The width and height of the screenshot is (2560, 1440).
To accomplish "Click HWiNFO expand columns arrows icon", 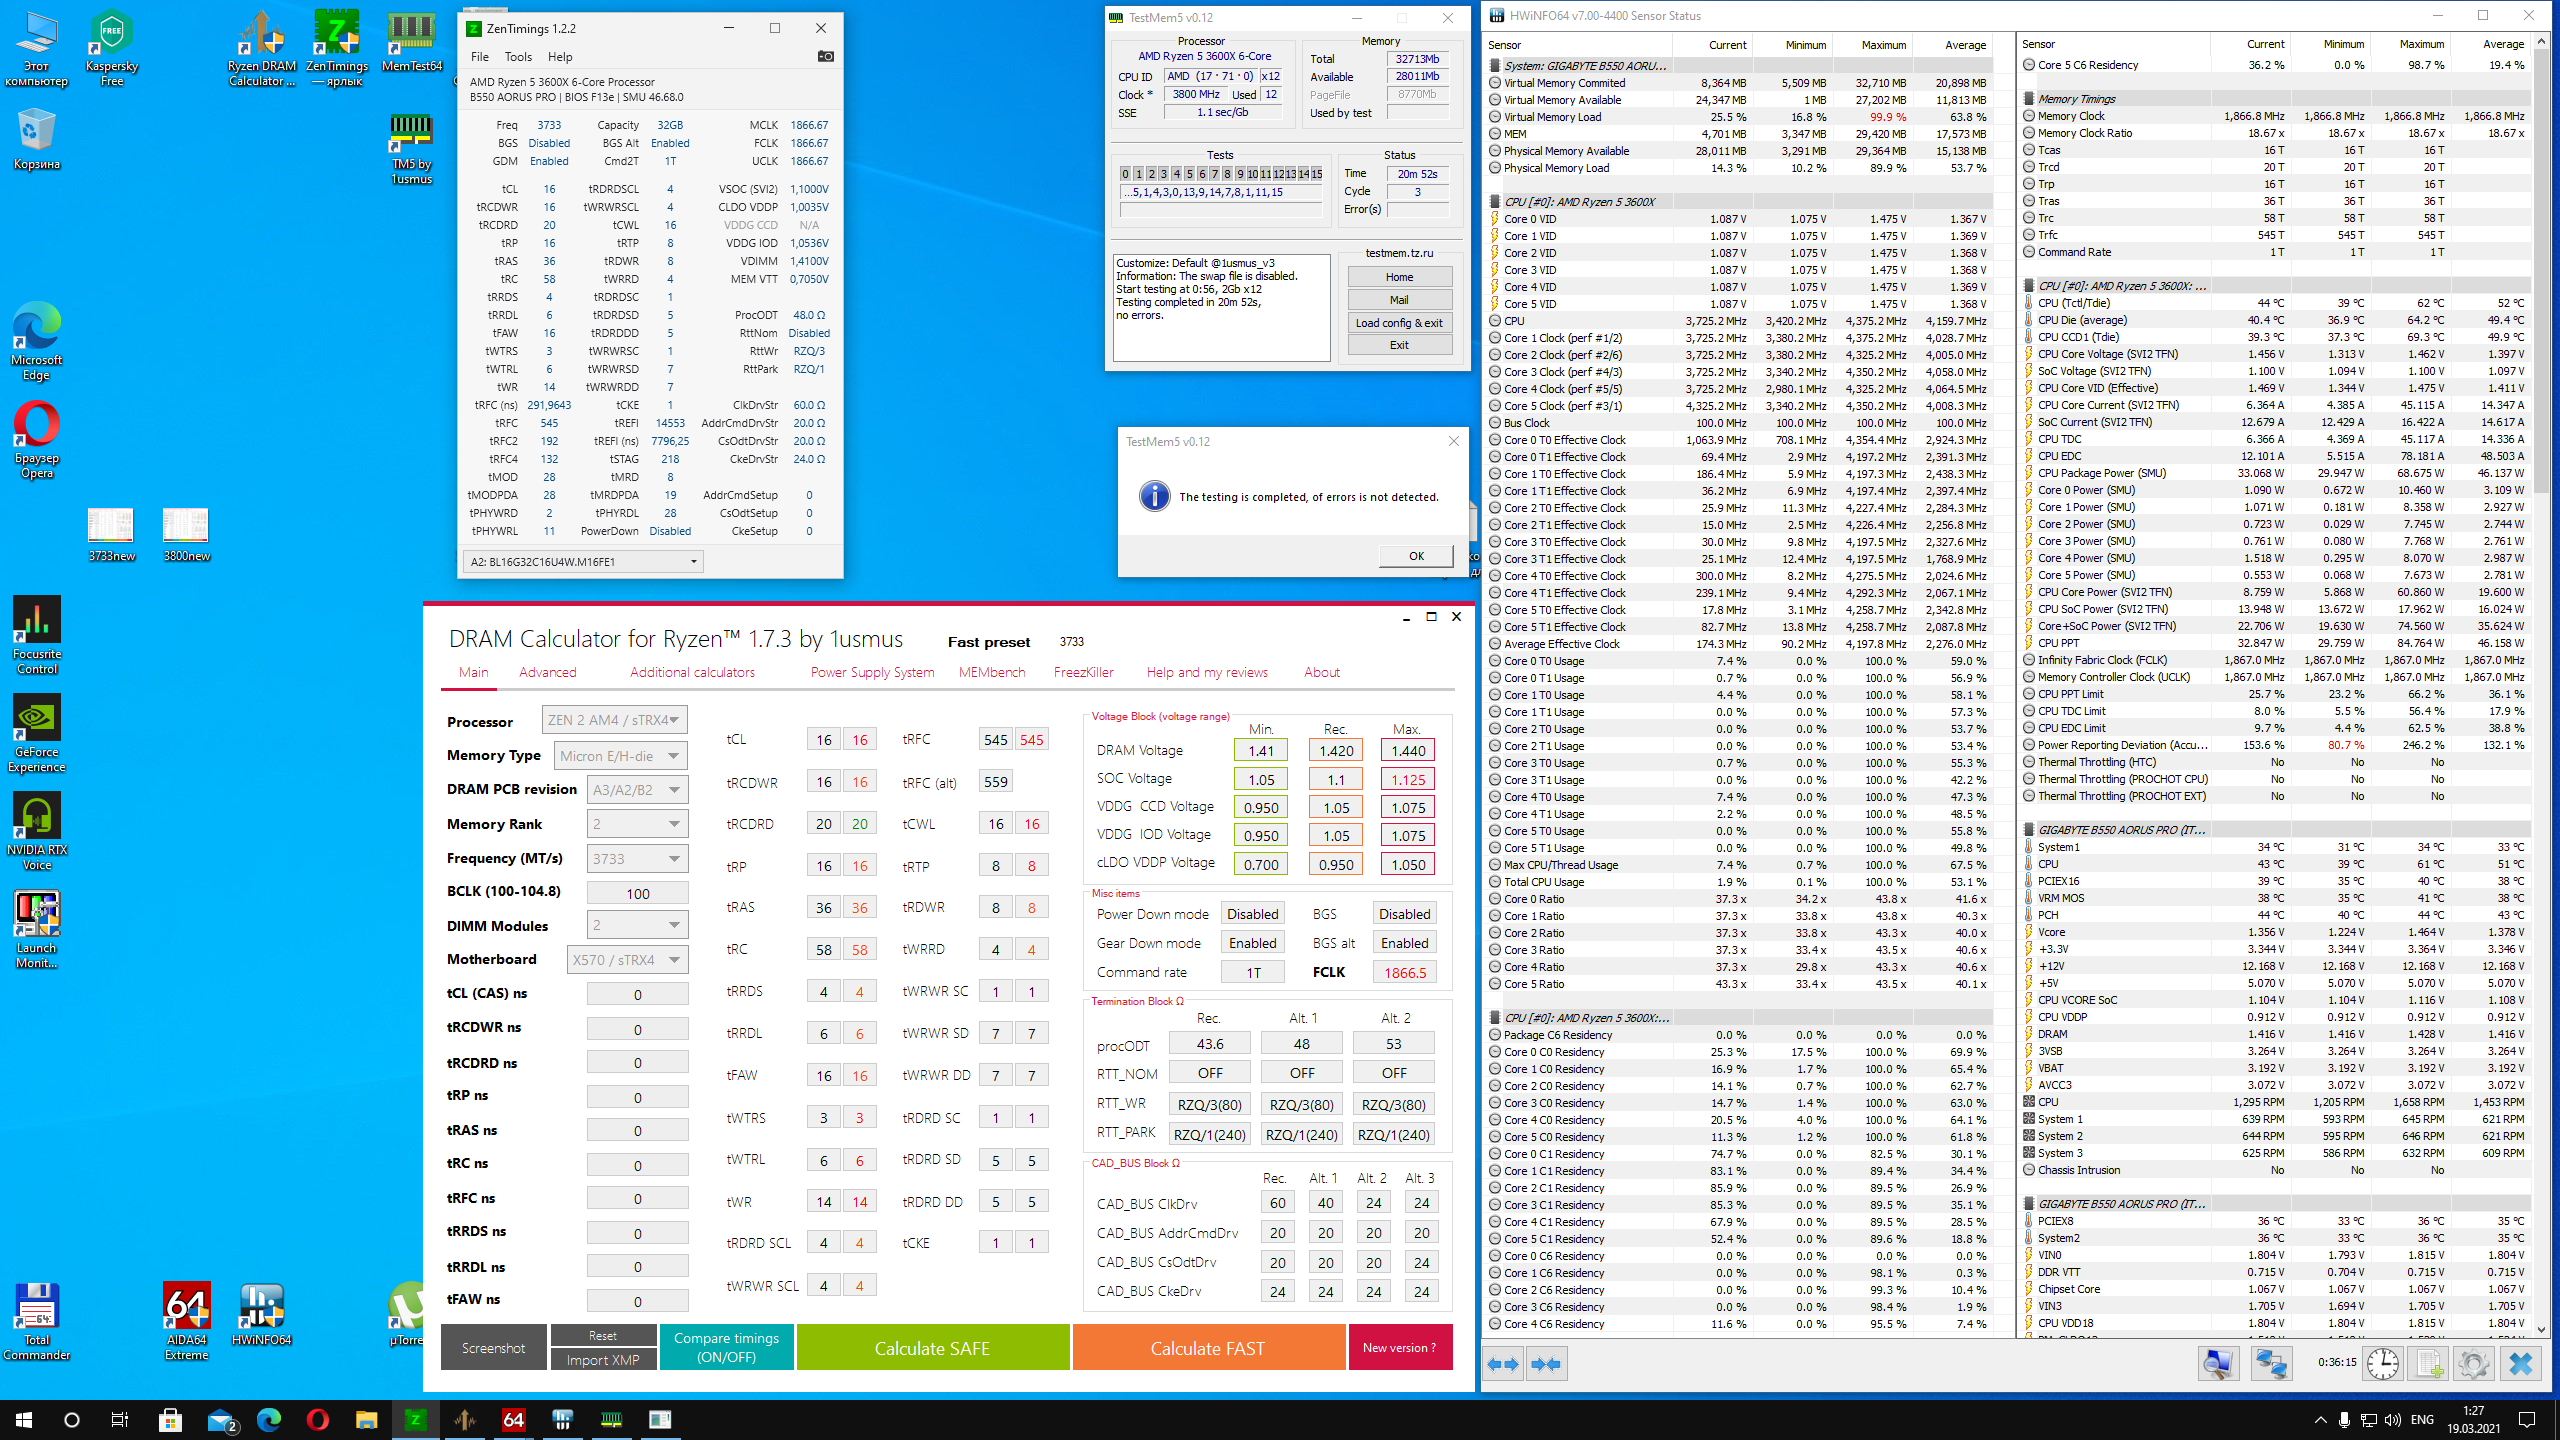I will click(1503, 1364).
